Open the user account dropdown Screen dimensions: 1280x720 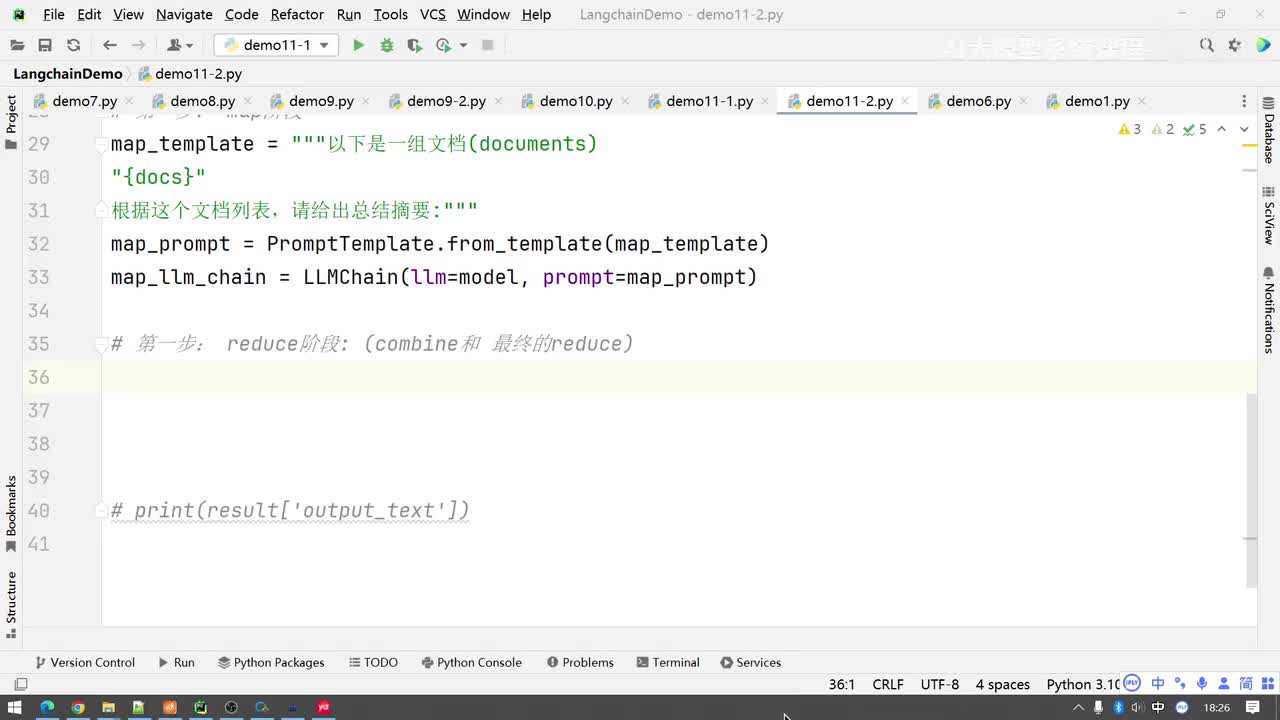coord(180,45)
